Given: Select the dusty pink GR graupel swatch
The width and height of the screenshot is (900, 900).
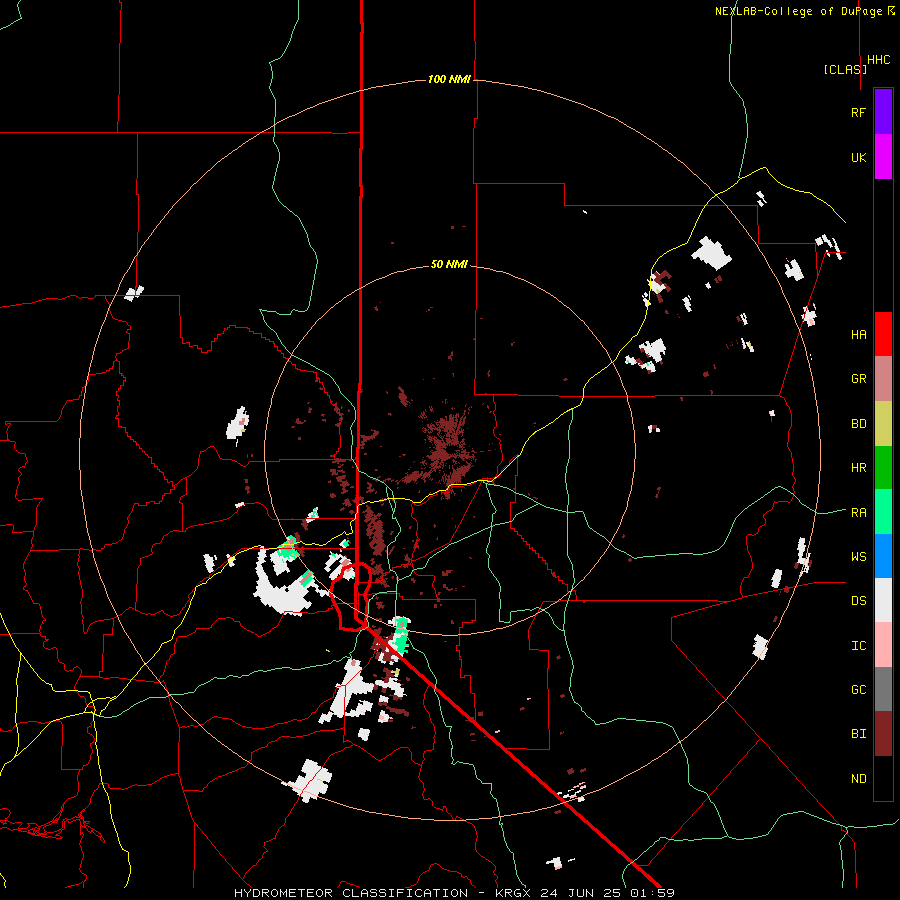Looking at the screenshot, I should coord(883,379).
